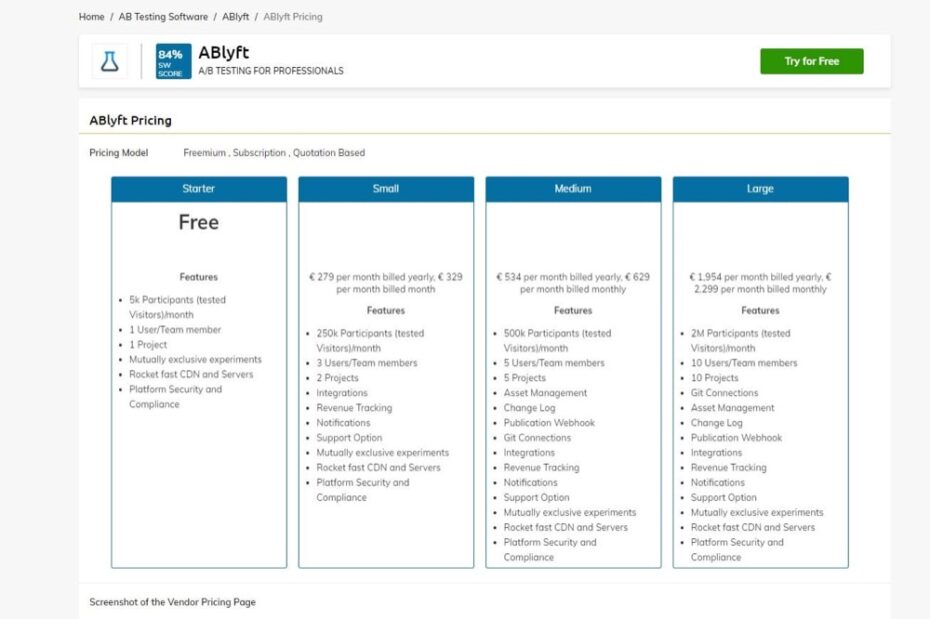This screenshot has width=930, height=619.
Task: Click the Try for Free button
Action: click(812, 60)
